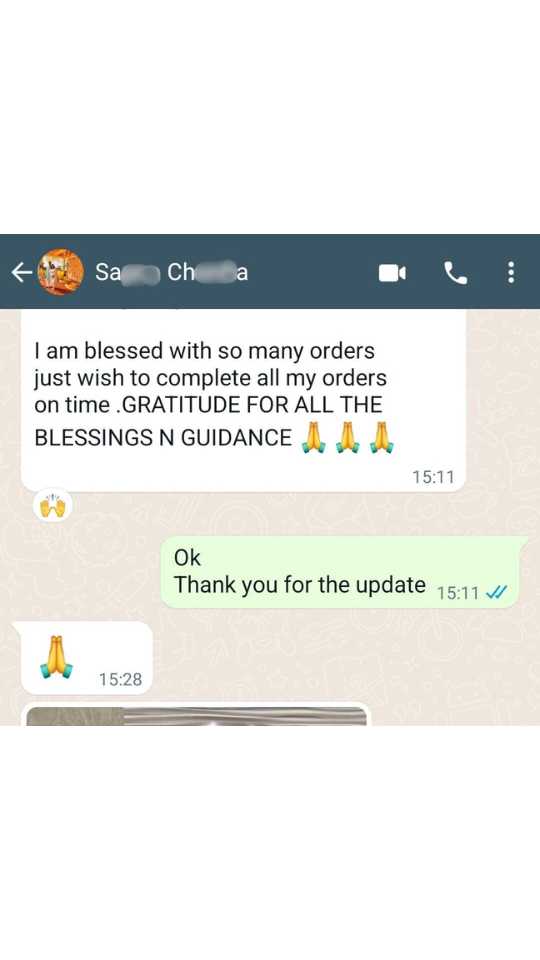Tap the blue double-tick read receipt

(x=495, y=593)
